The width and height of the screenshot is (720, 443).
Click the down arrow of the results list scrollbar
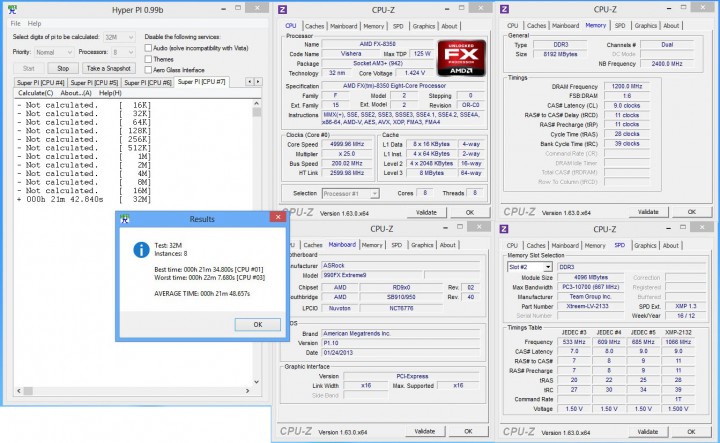point(256,381)
